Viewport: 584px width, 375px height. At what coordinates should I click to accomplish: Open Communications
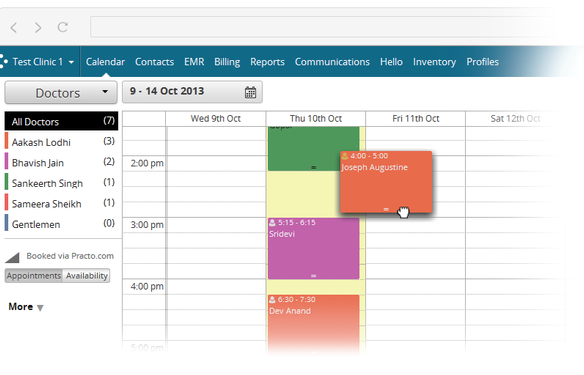tap(332, 62)
